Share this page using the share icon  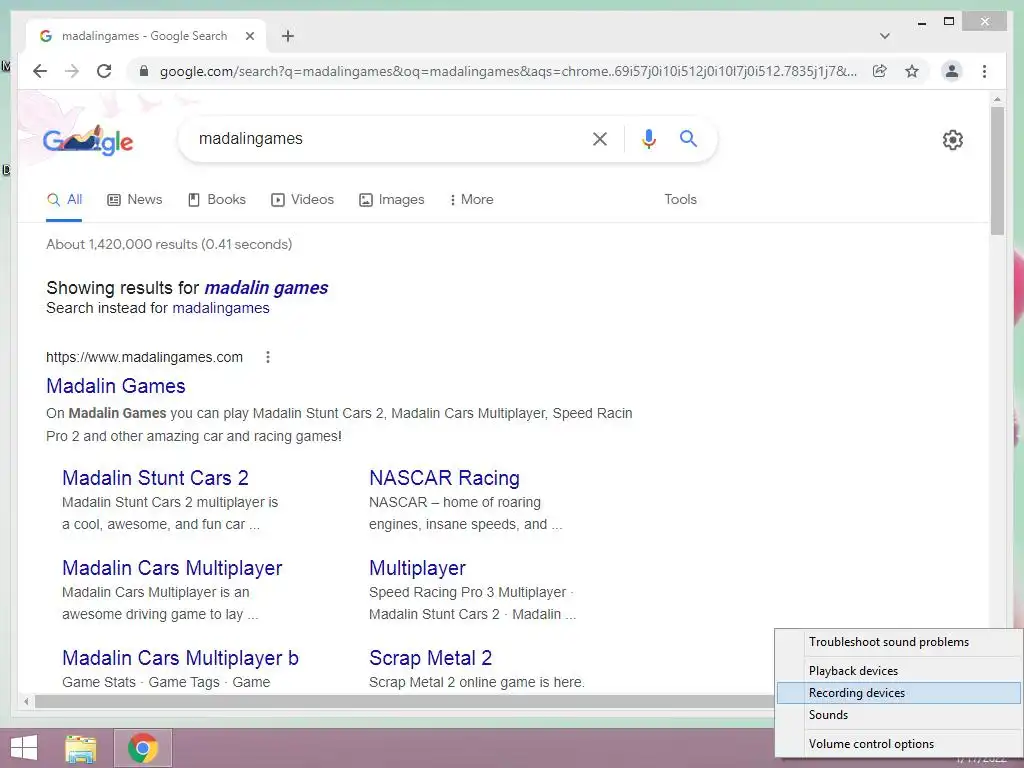point(880,71)
